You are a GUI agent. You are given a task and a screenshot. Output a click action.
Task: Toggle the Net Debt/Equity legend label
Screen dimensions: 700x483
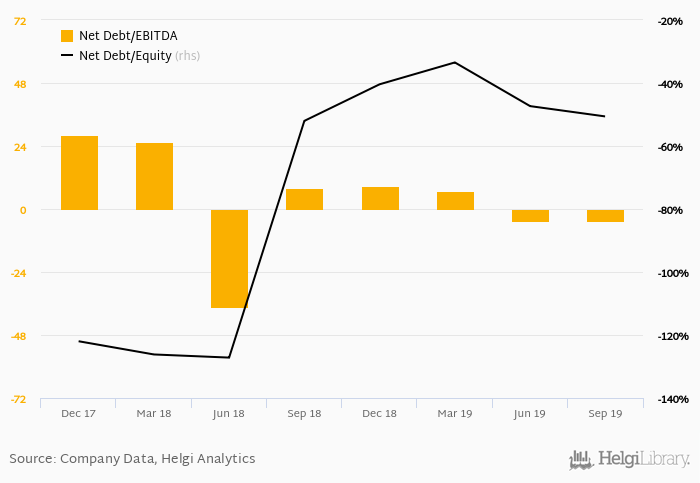click(125, 56)
